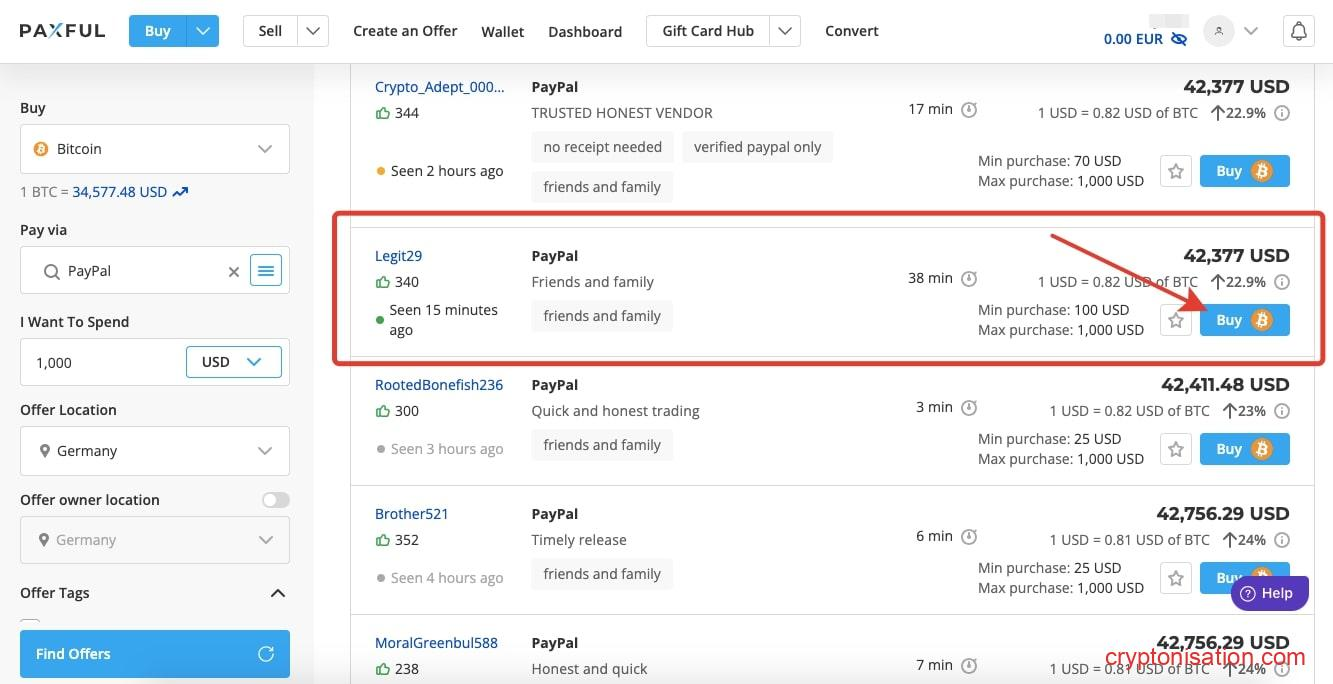Screen dimensions: 1333x684
Task: Enable the Offer owner location toggle
Action: (275, 499)
